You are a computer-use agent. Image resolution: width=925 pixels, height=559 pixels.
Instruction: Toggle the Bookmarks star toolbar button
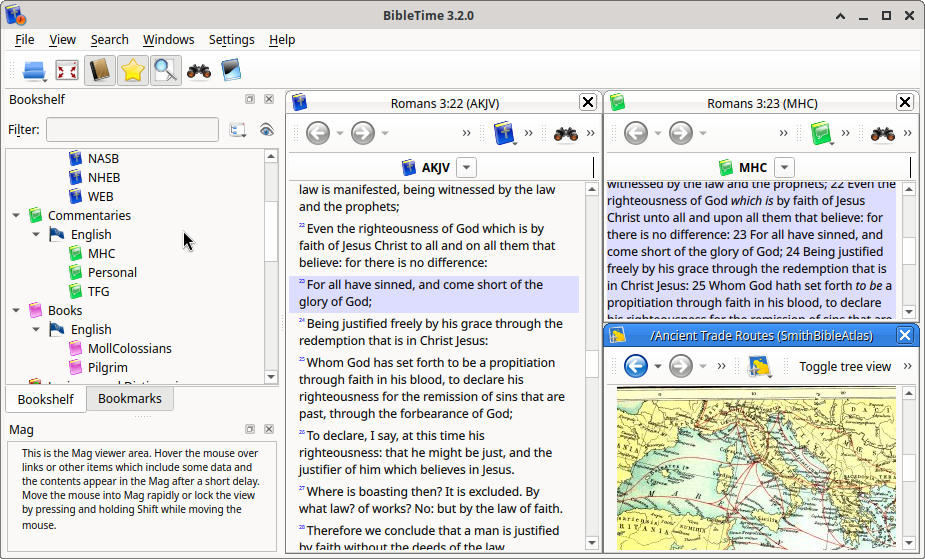coord(133,71)
